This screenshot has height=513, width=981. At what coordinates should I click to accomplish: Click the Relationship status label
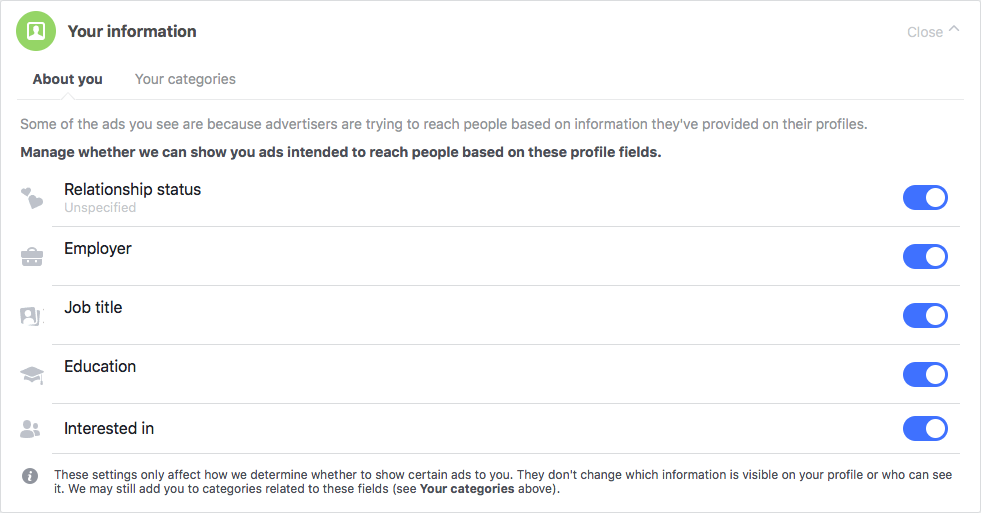pyautogui.click(x=132, y=189)
